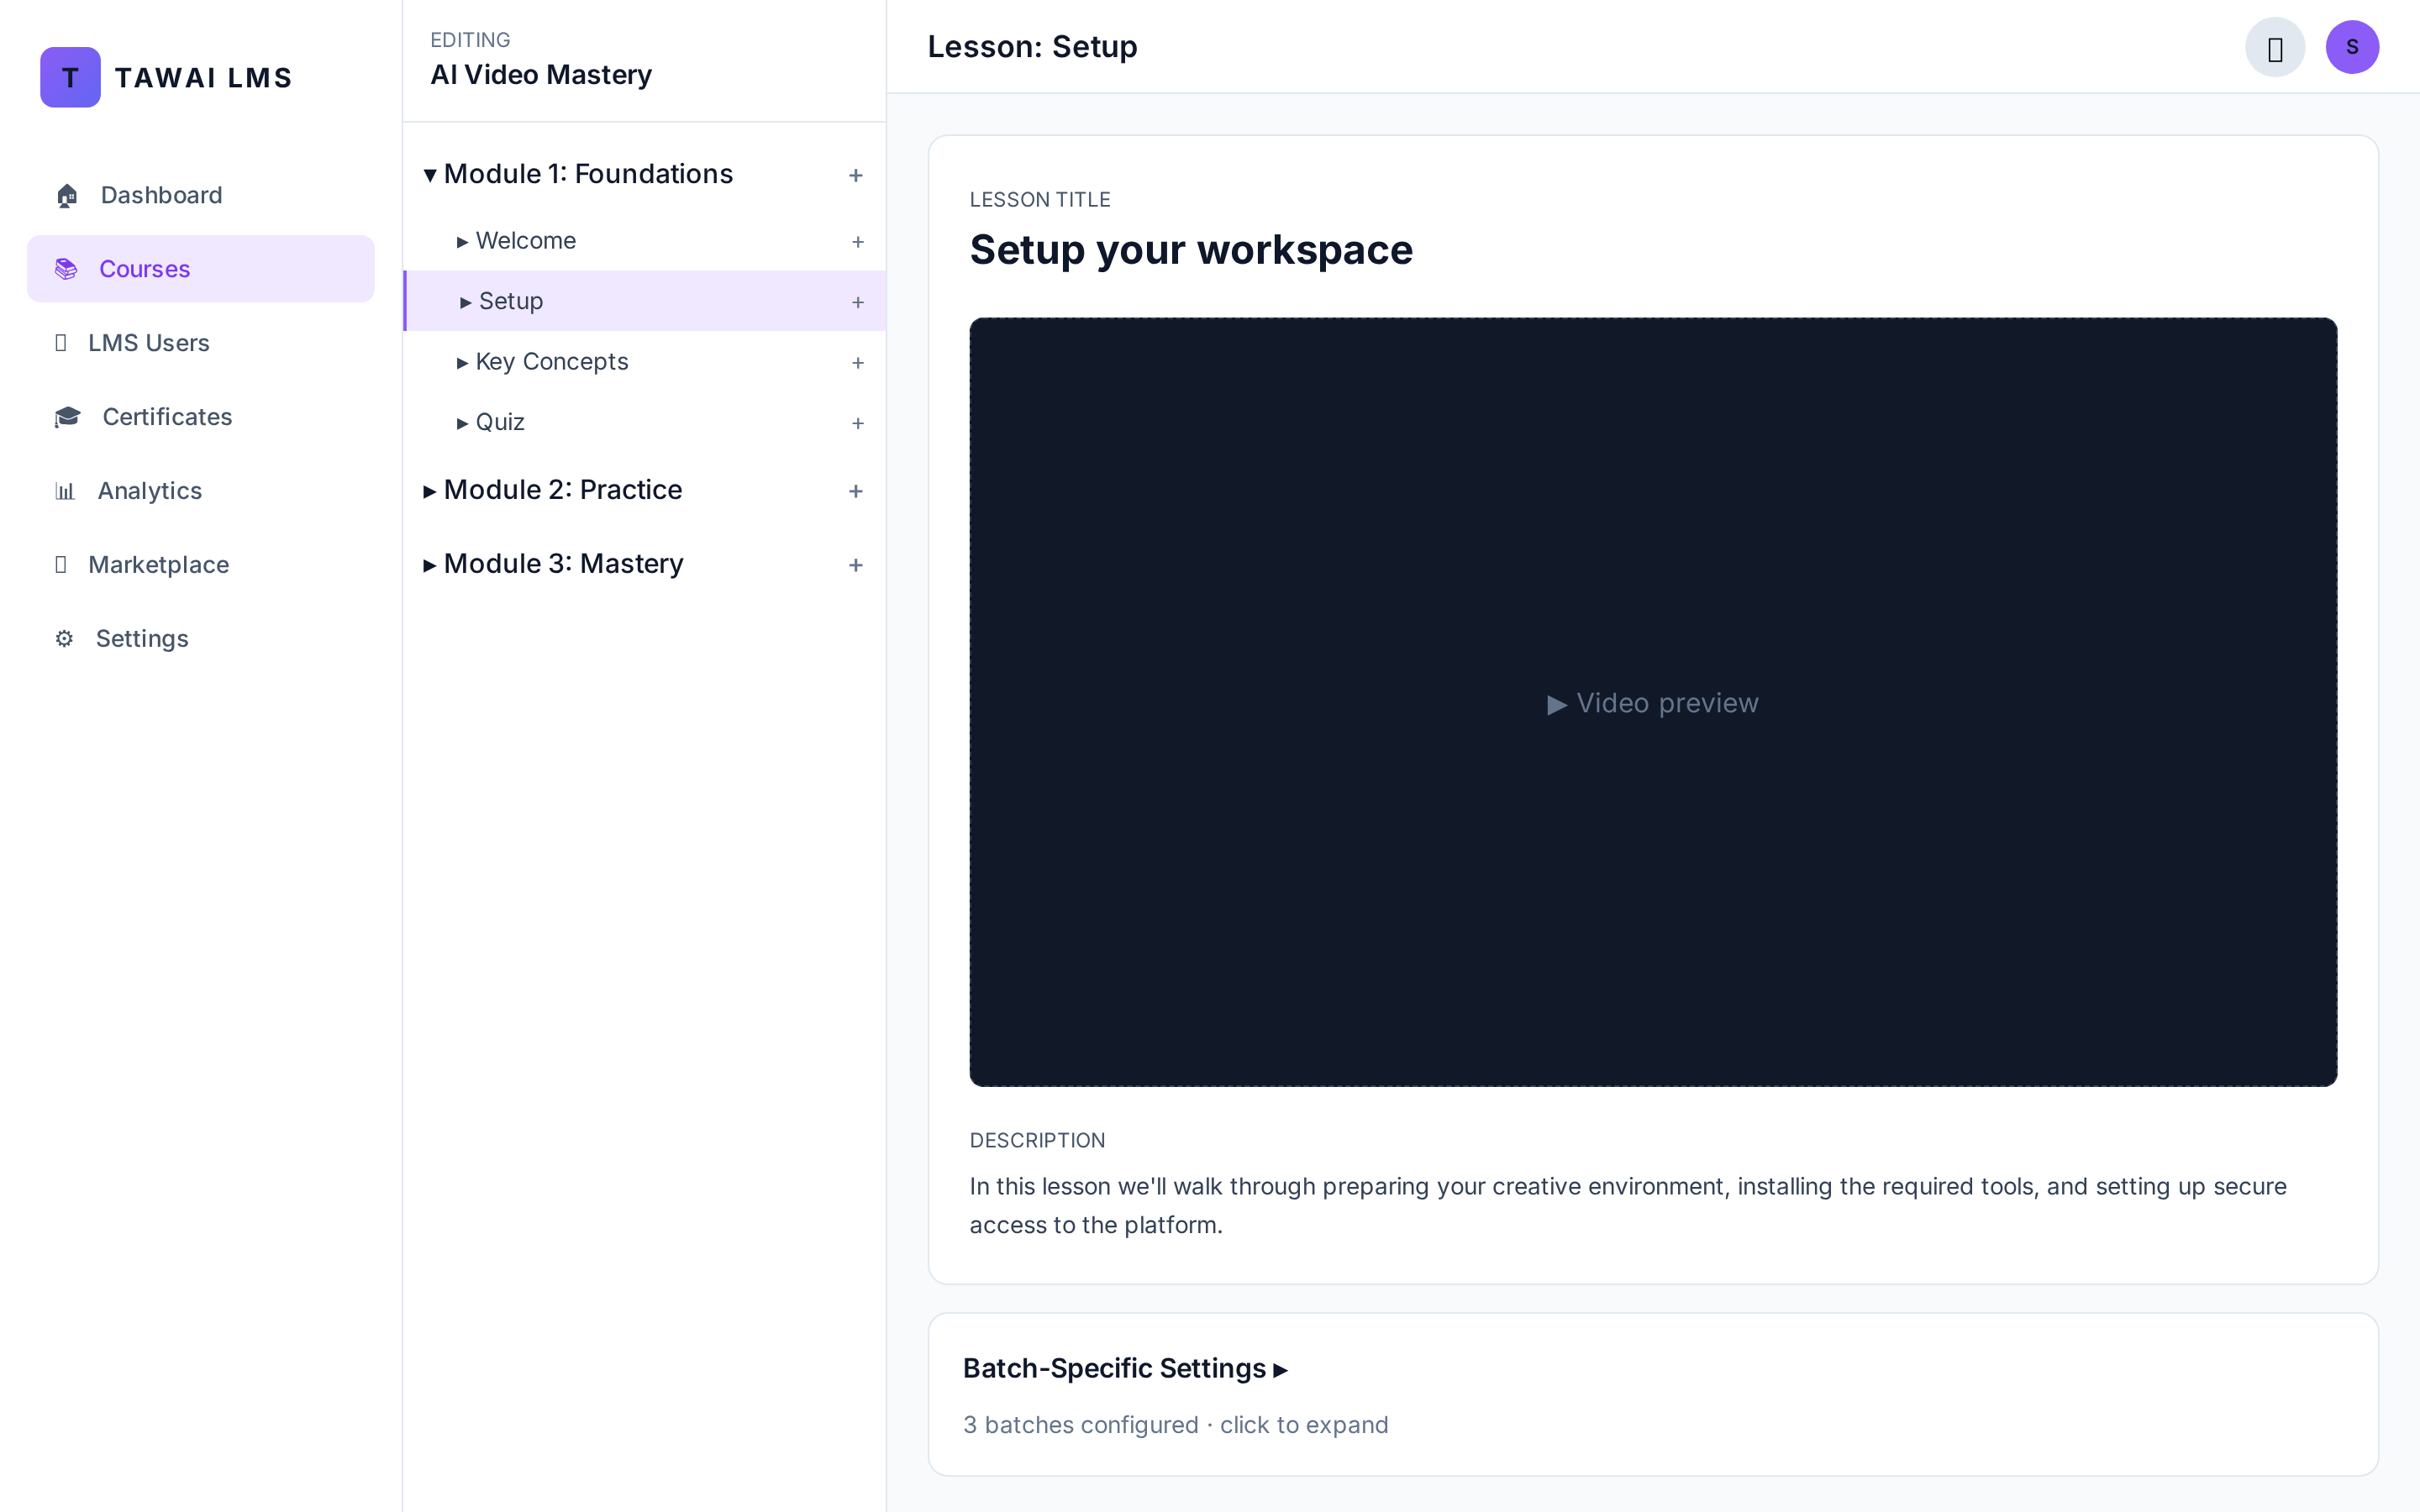Click the plus next to Setup lesson
2420x1512 pixels.
coord(858,302)
